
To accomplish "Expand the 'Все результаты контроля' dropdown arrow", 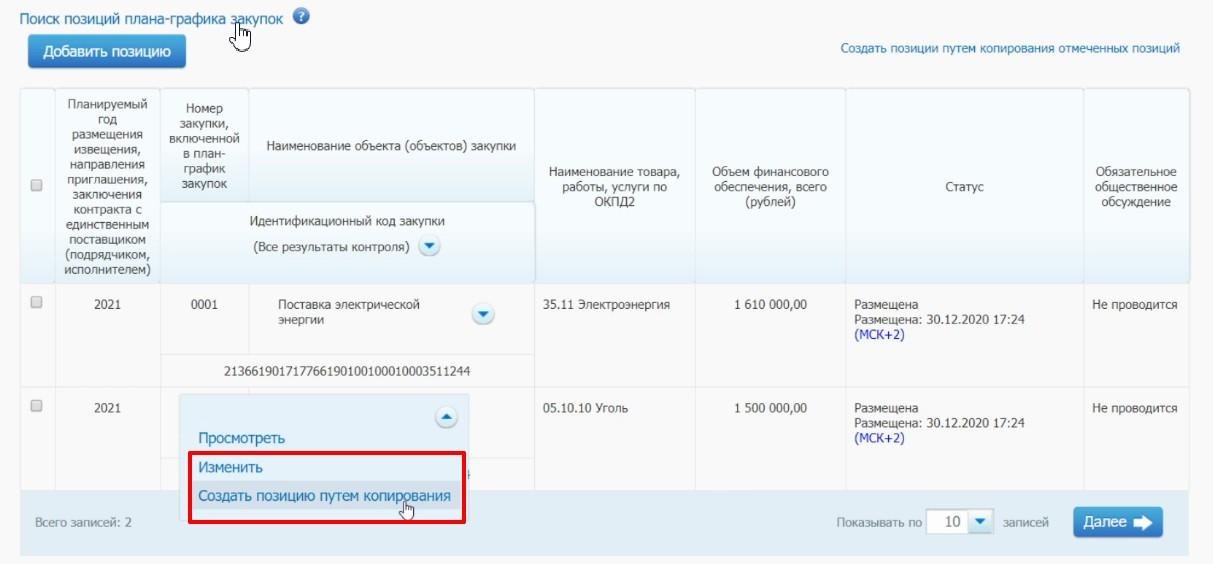I will click(x=429, y=247).
